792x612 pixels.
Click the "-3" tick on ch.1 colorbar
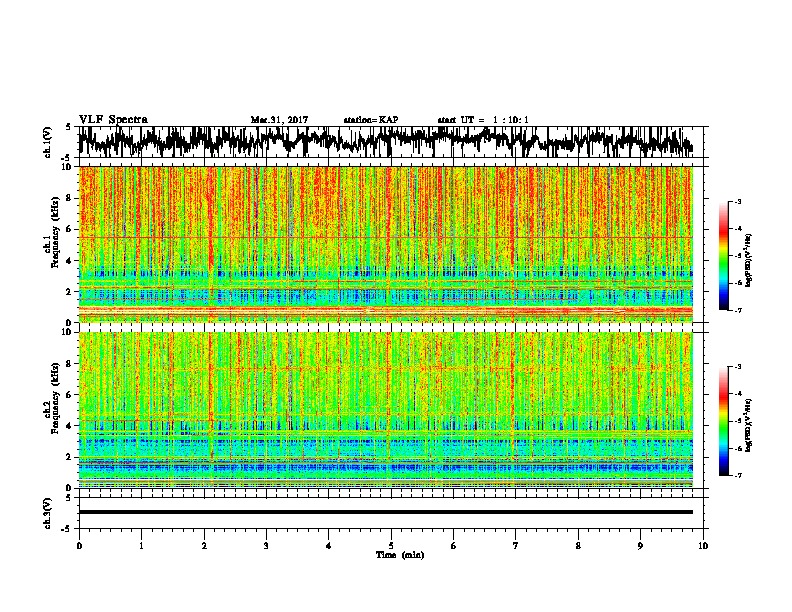pyautogui.click(x=737, y=202)
